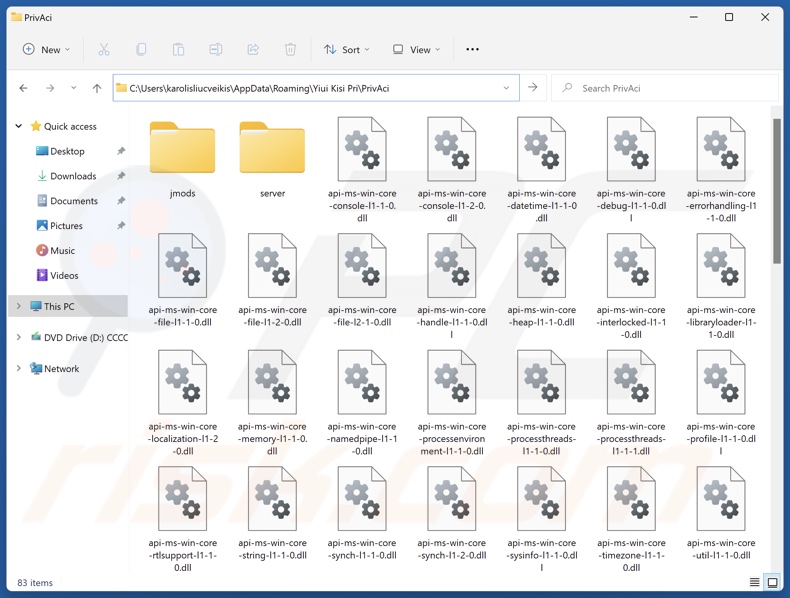Select api-ms-win-core-util-l1-1-0.dll file icon

click(721, 498)
